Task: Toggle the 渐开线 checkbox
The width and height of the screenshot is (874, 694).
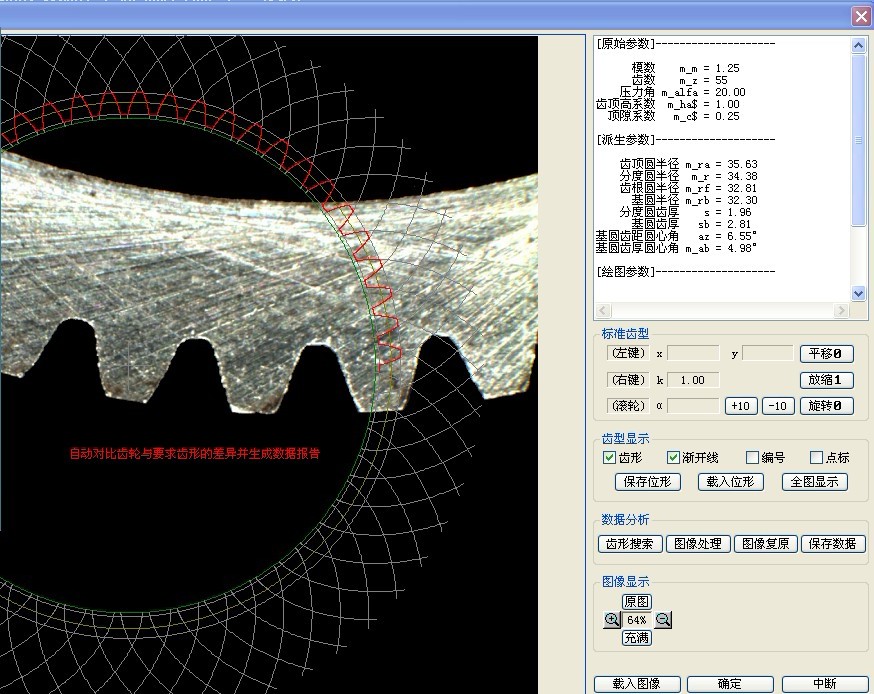Action: click(673, 458)
